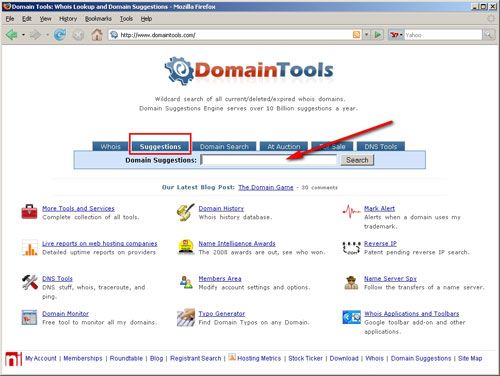
Task: Open the Mark Alert link
Action: pos(379,208)
